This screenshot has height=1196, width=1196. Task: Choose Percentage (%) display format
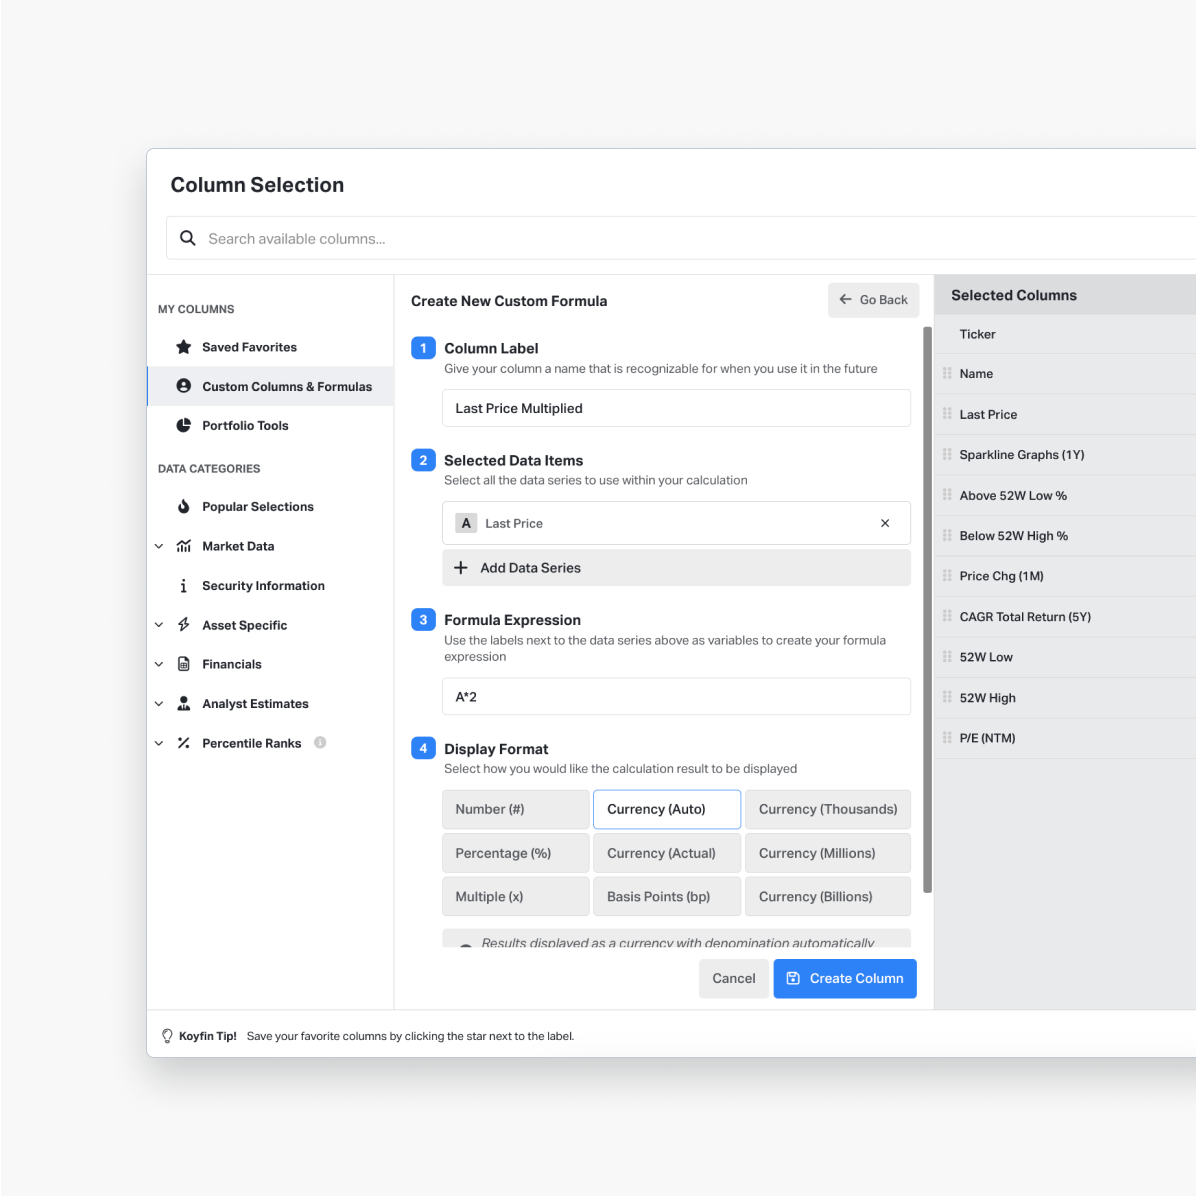coord(515,853)
